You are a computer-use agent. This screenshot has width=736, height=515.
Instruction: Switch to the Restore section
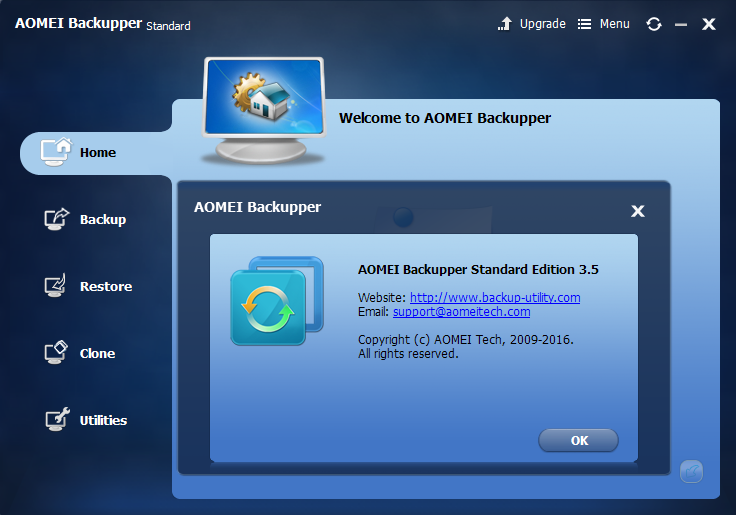coord(106,286)
